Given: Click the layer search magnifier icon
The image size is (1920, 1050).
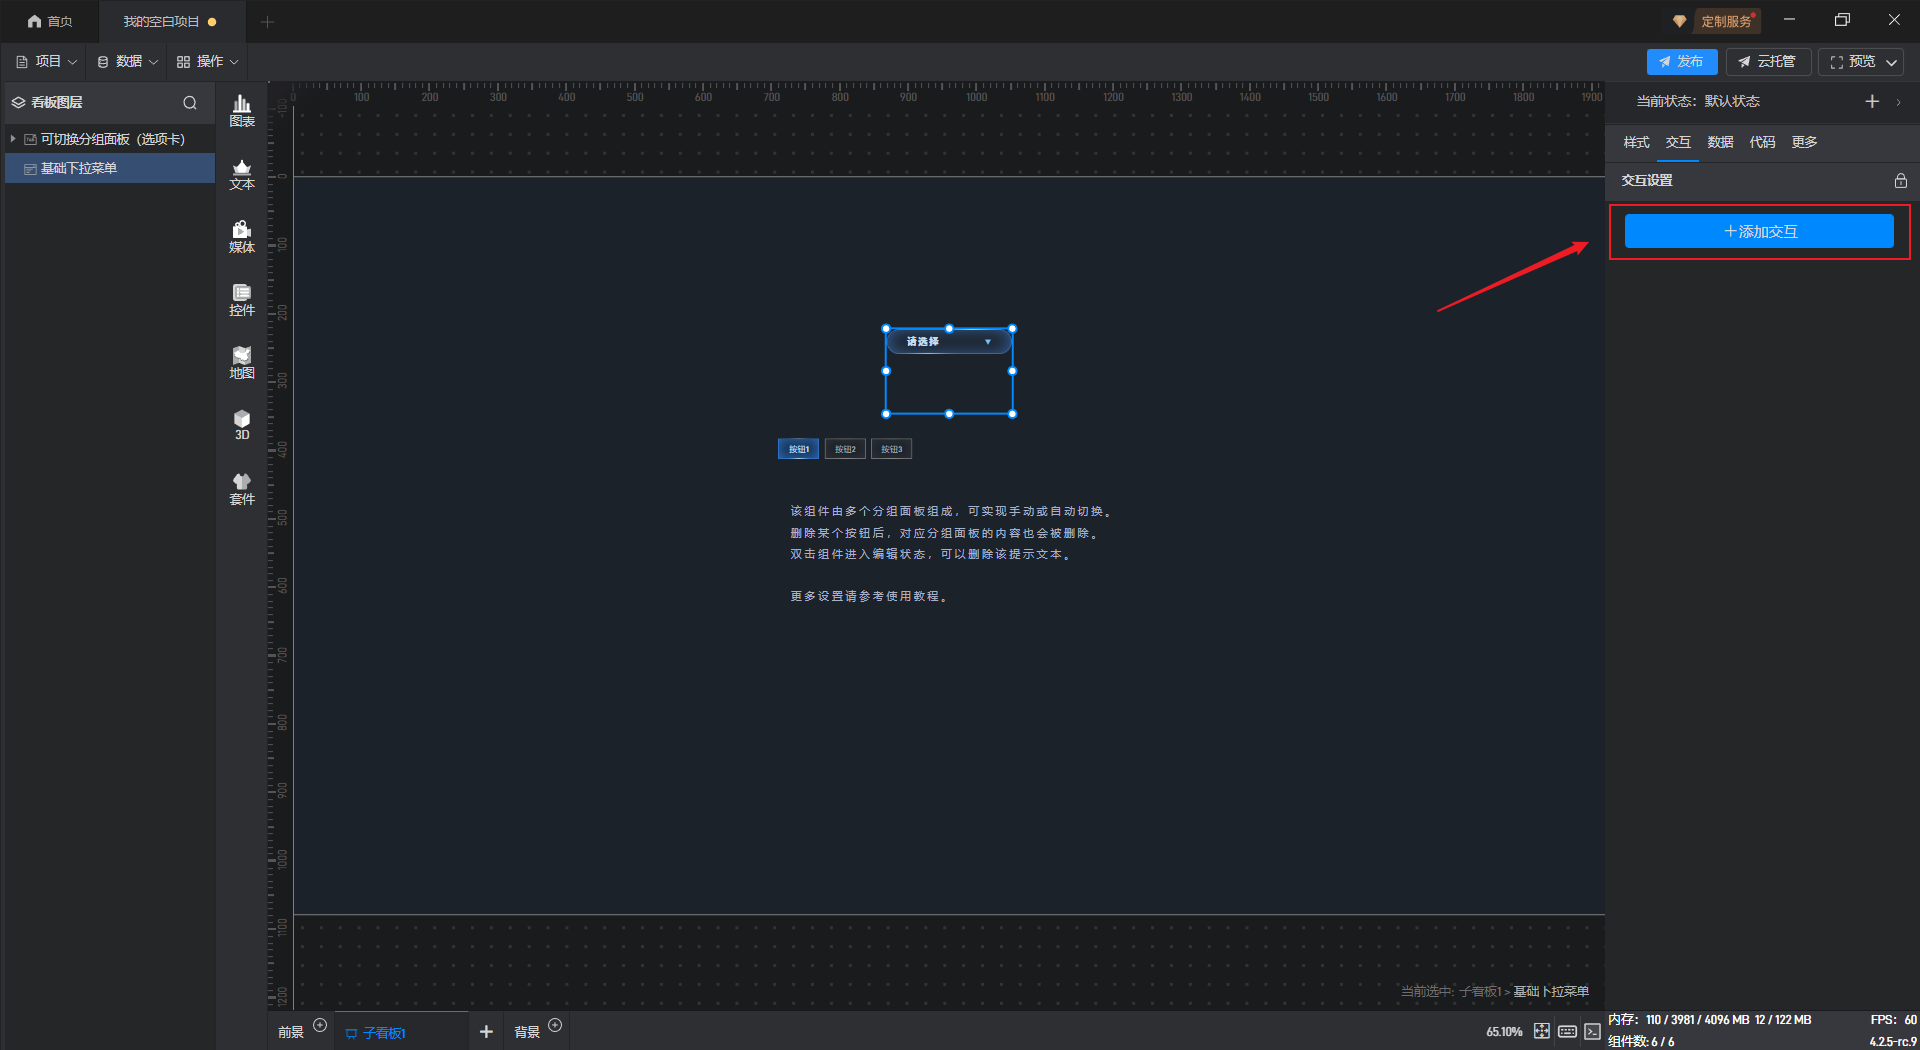Looking at the screenshot, I should [190, 103].
